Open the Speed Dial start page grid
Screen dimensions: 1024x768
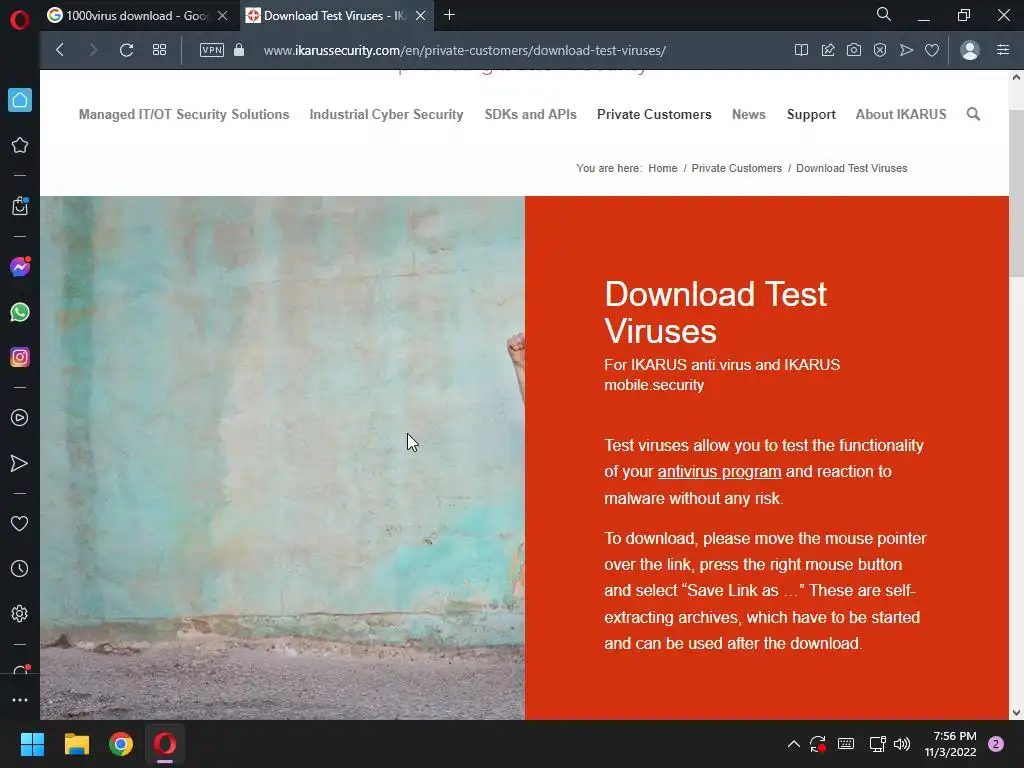tap(159, 50)
